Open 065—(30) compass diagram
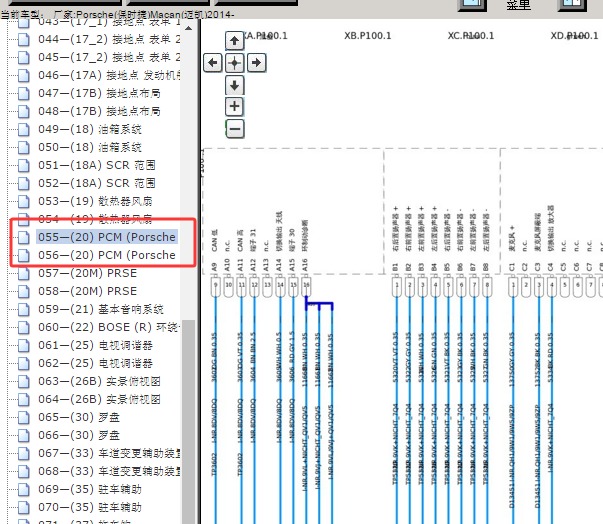This screenshot has height=524, width=603. tap(79, 417)
